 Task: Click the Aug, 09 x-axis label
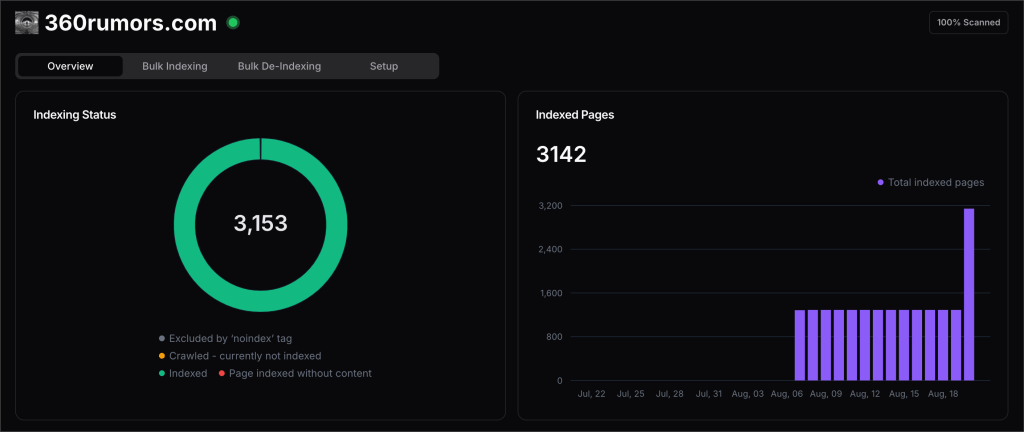825,394
